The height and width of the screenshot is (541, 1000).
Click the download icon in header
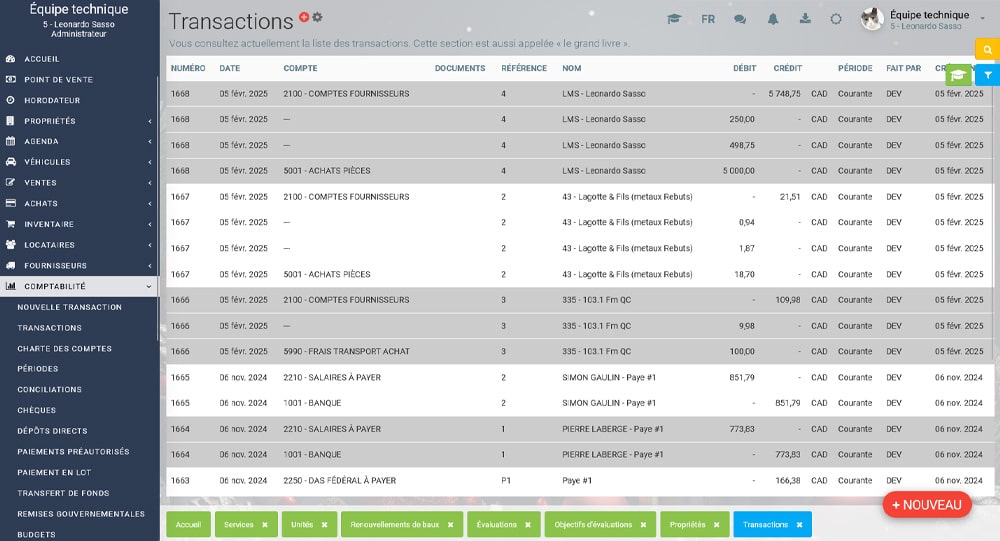(804, 19)
